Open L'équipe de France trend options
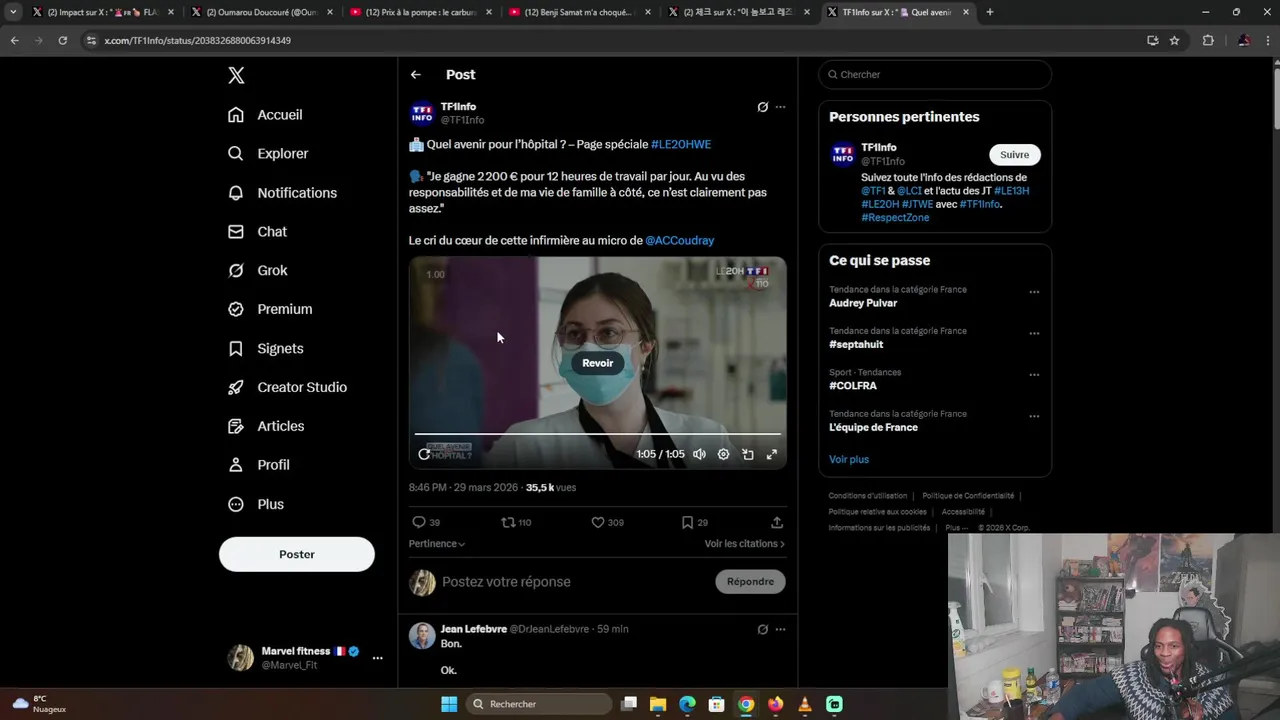 click(x=1034, y=417)
